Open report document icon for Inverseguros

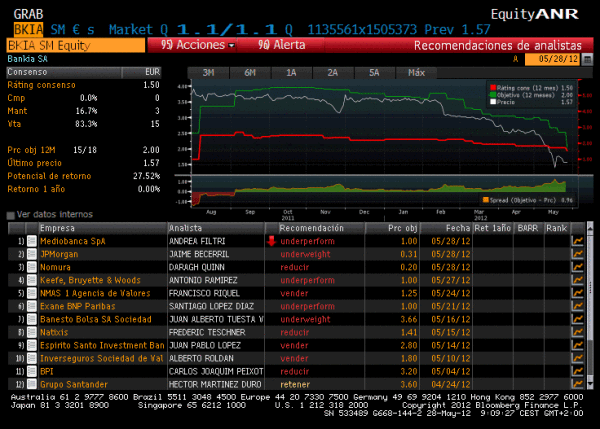tap(32, 358)
